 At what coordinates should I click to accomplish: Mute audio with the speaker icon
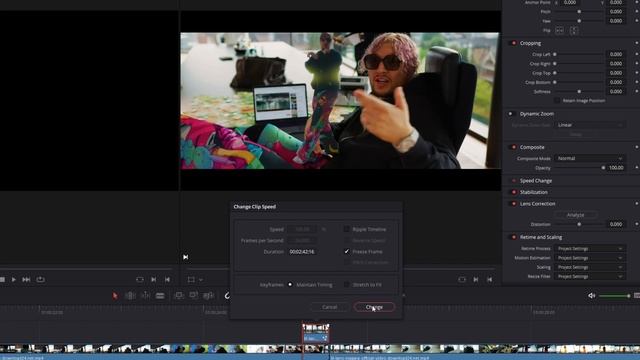591,296
